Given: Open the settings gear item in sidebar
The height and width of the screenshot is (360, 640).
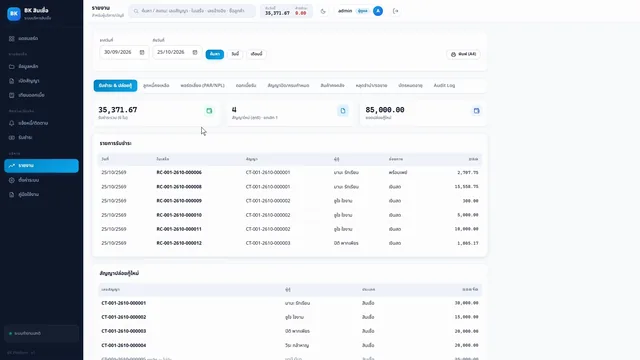Looking at the screenshot, I should (11, 180).
